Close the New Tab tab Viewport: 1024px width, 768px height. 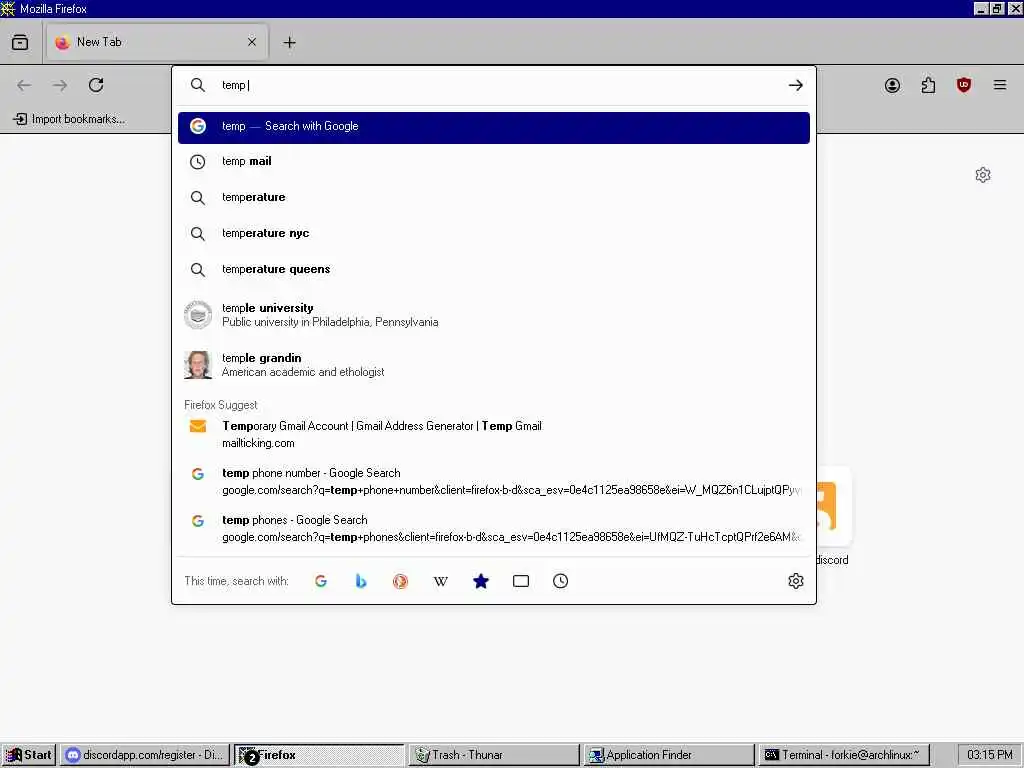click(x=251, y=42)
